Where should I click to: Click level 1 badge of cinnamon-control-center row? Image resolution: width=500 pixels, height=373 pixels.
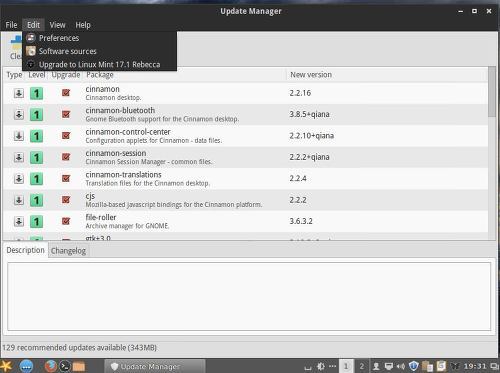coord(36,136)
